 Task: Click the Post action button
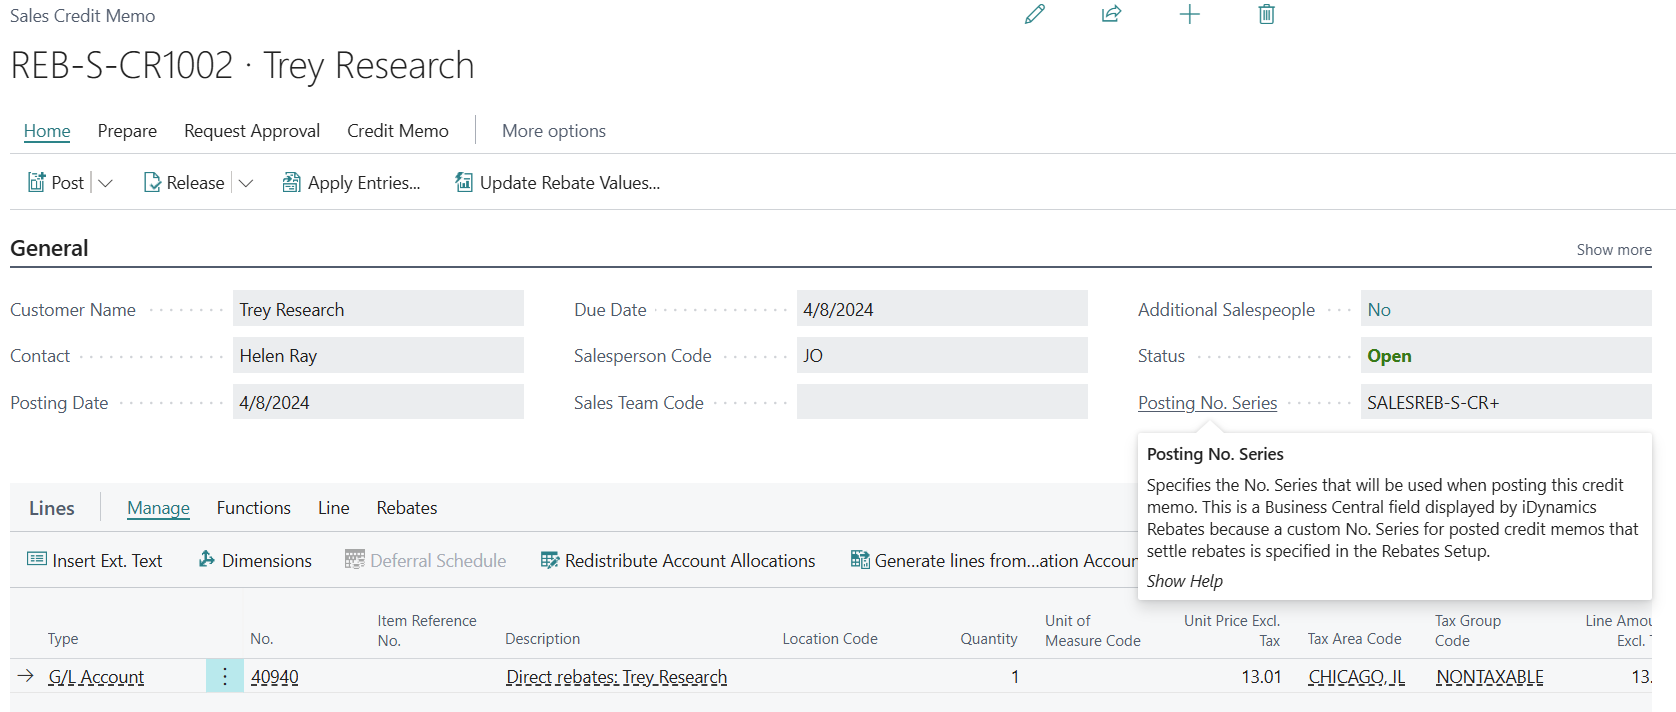point(56,183)
